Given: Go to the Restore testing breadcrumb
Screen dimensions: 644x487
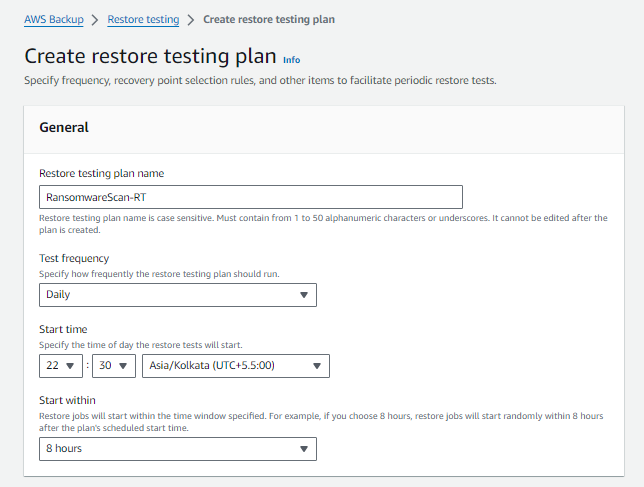Looking at the screenshot, I should 143,19.
